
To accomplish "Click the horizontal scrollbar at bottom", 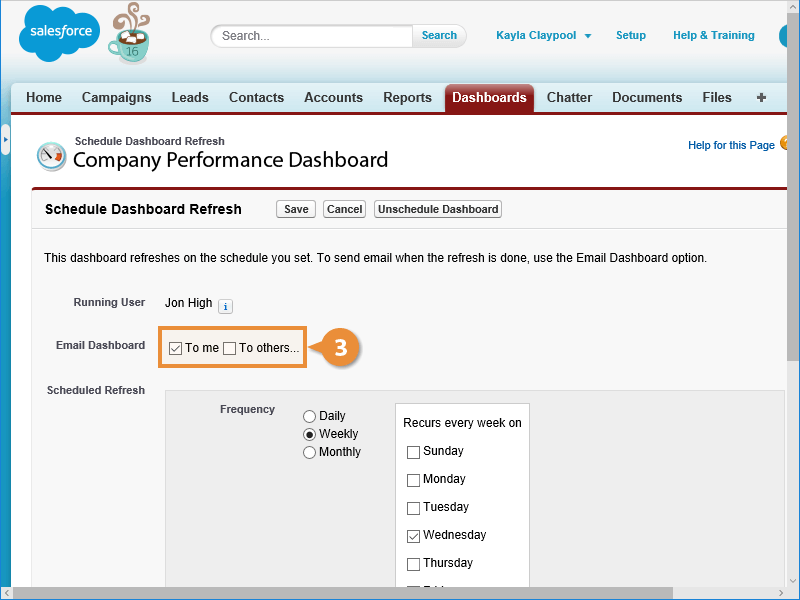I will tap(400, 593).
